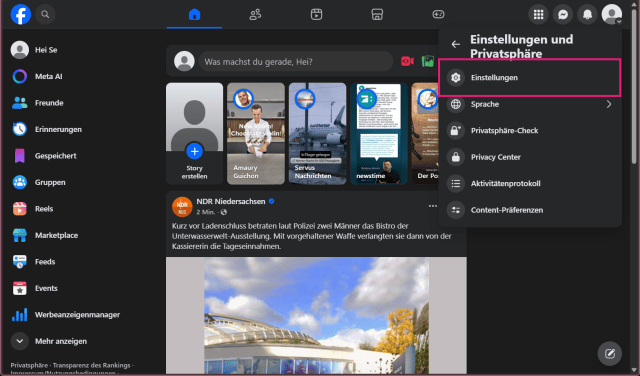
Task: Open the notifications bell icon
Action: click(587, 15)
